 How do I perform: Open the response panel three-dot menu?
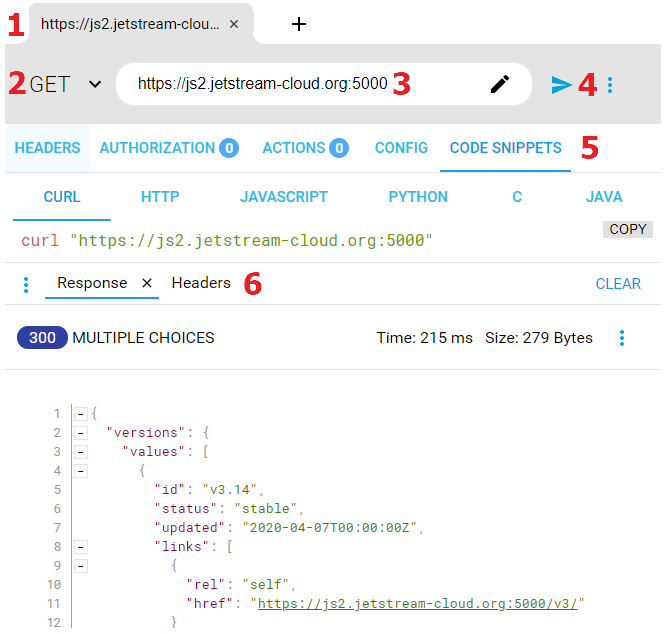[26, 285]
